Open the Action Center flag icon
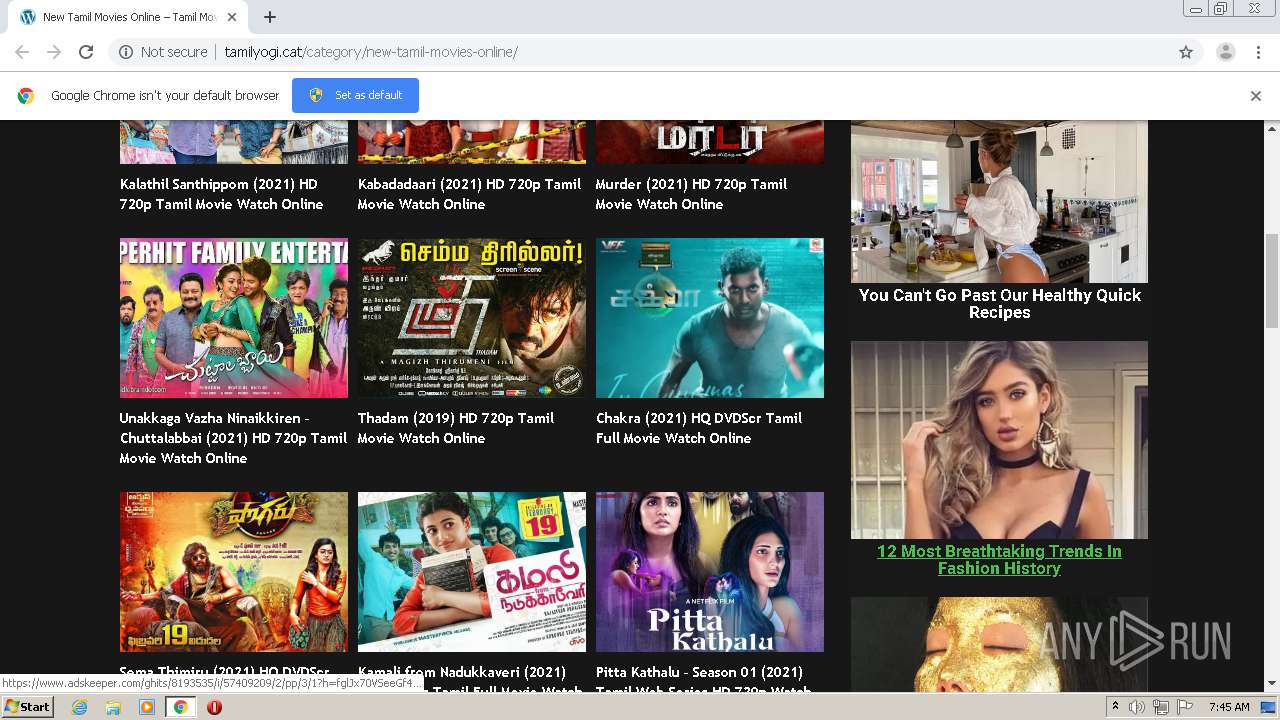The width and height of the screenshot is (1280, 720). click(1184, 707)
